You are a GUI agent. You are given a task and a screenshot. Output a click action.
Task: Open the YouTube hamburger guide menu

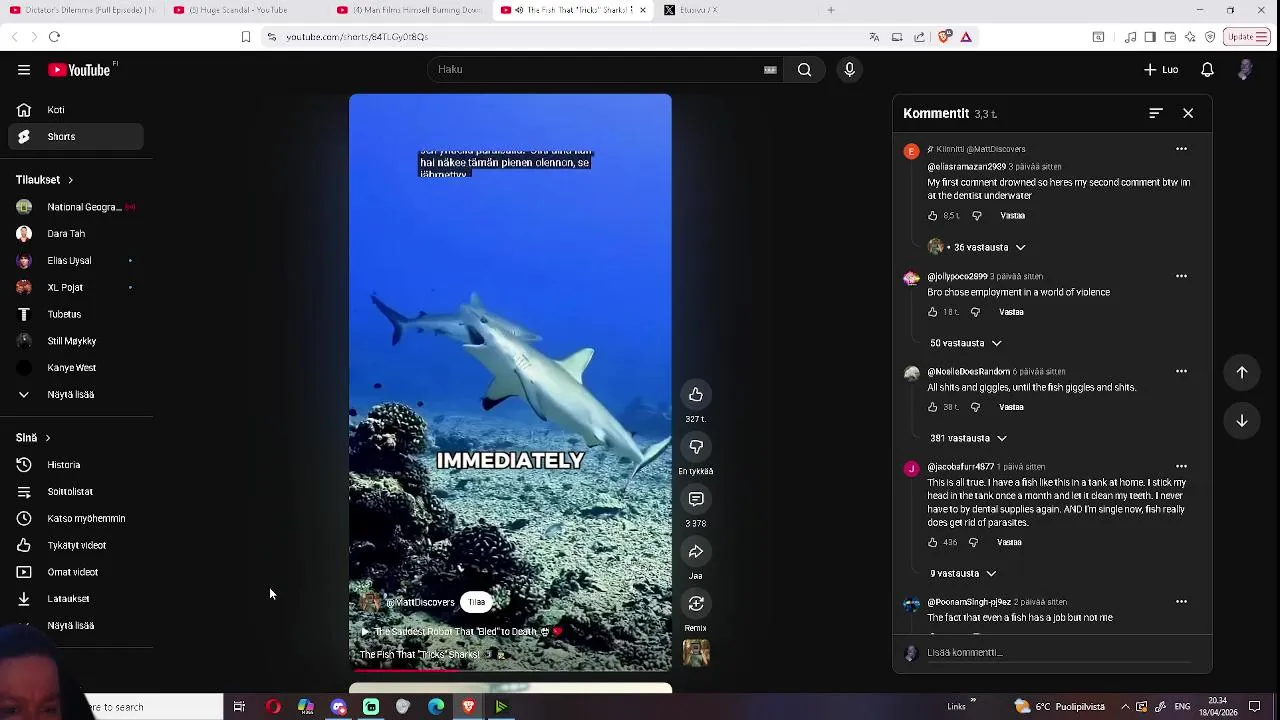pyautogui.click(x=24, y=70)
